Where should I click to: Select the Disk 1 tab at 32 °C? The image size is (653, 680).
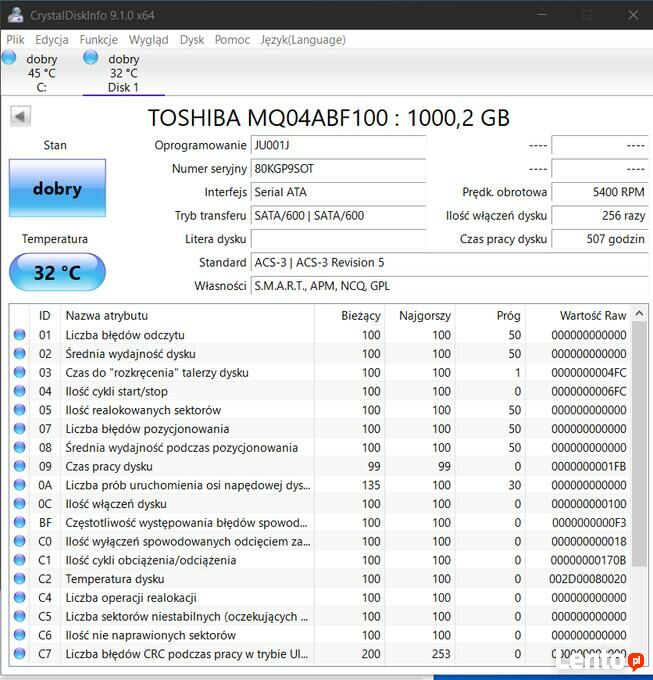coord(123,73)
